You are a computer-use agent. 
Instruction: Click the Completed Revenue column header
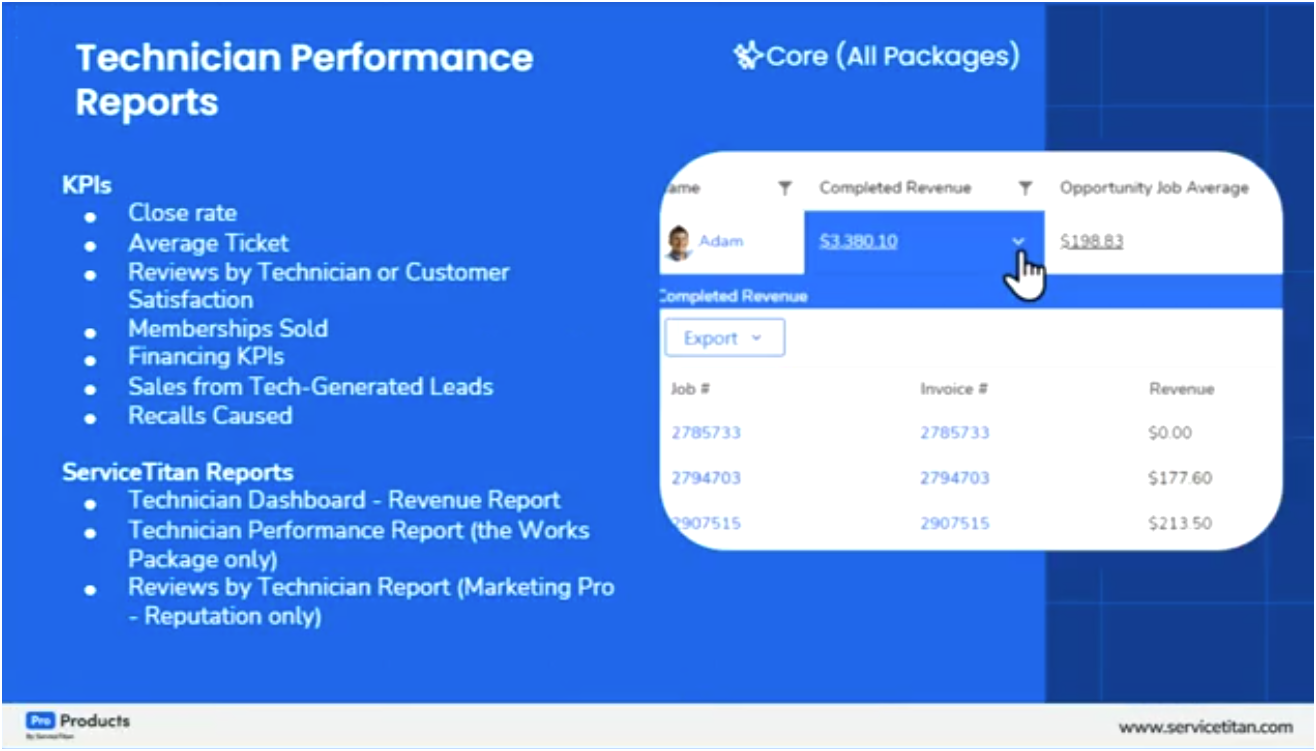pos(895,188)
